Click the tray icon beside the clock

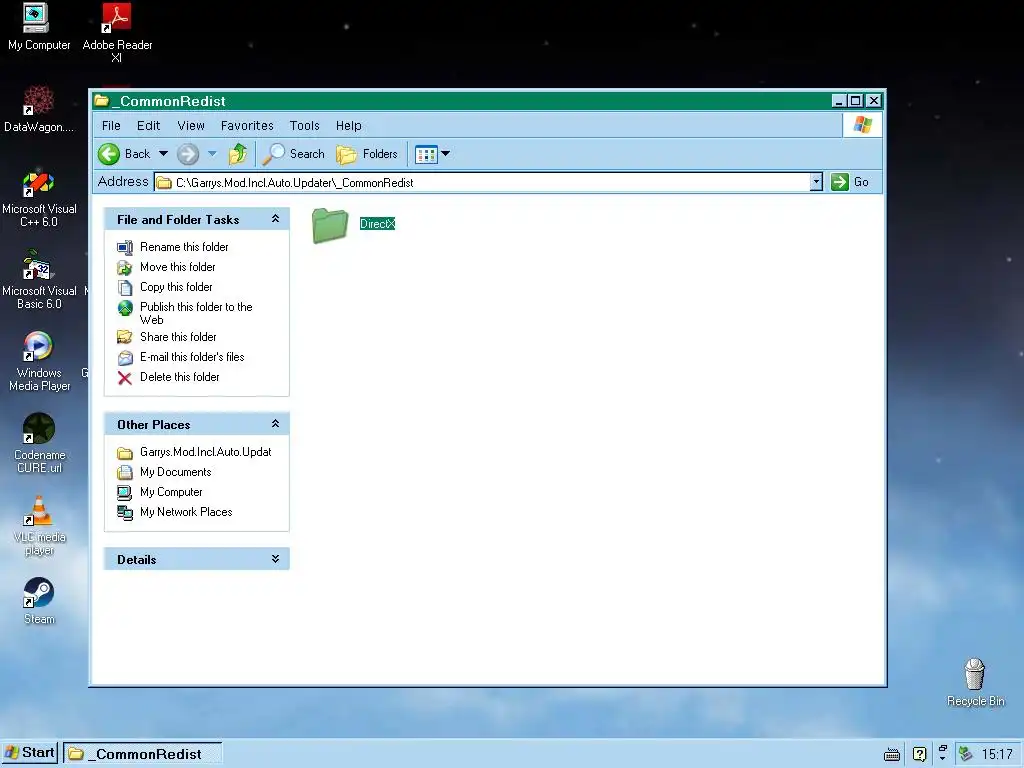pos(965,754)
